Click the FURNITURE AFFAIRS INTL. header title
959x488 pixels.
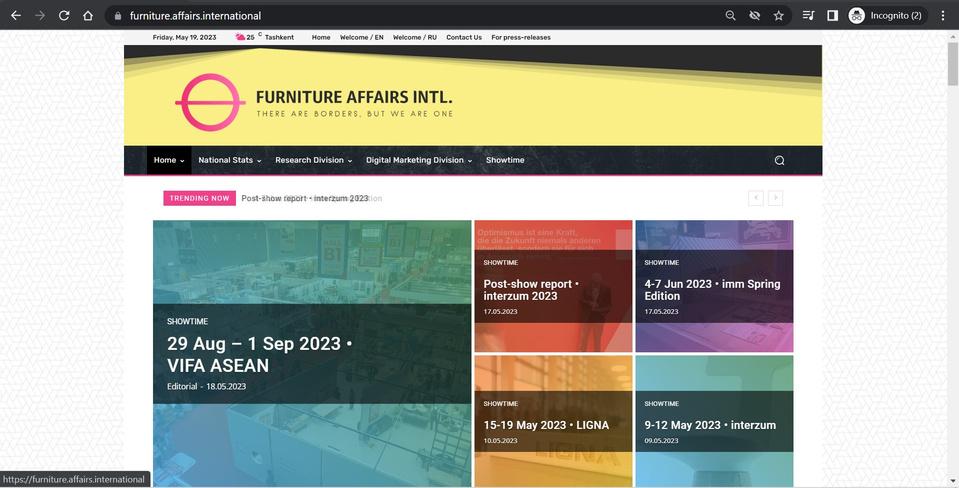tap(354, 97)
